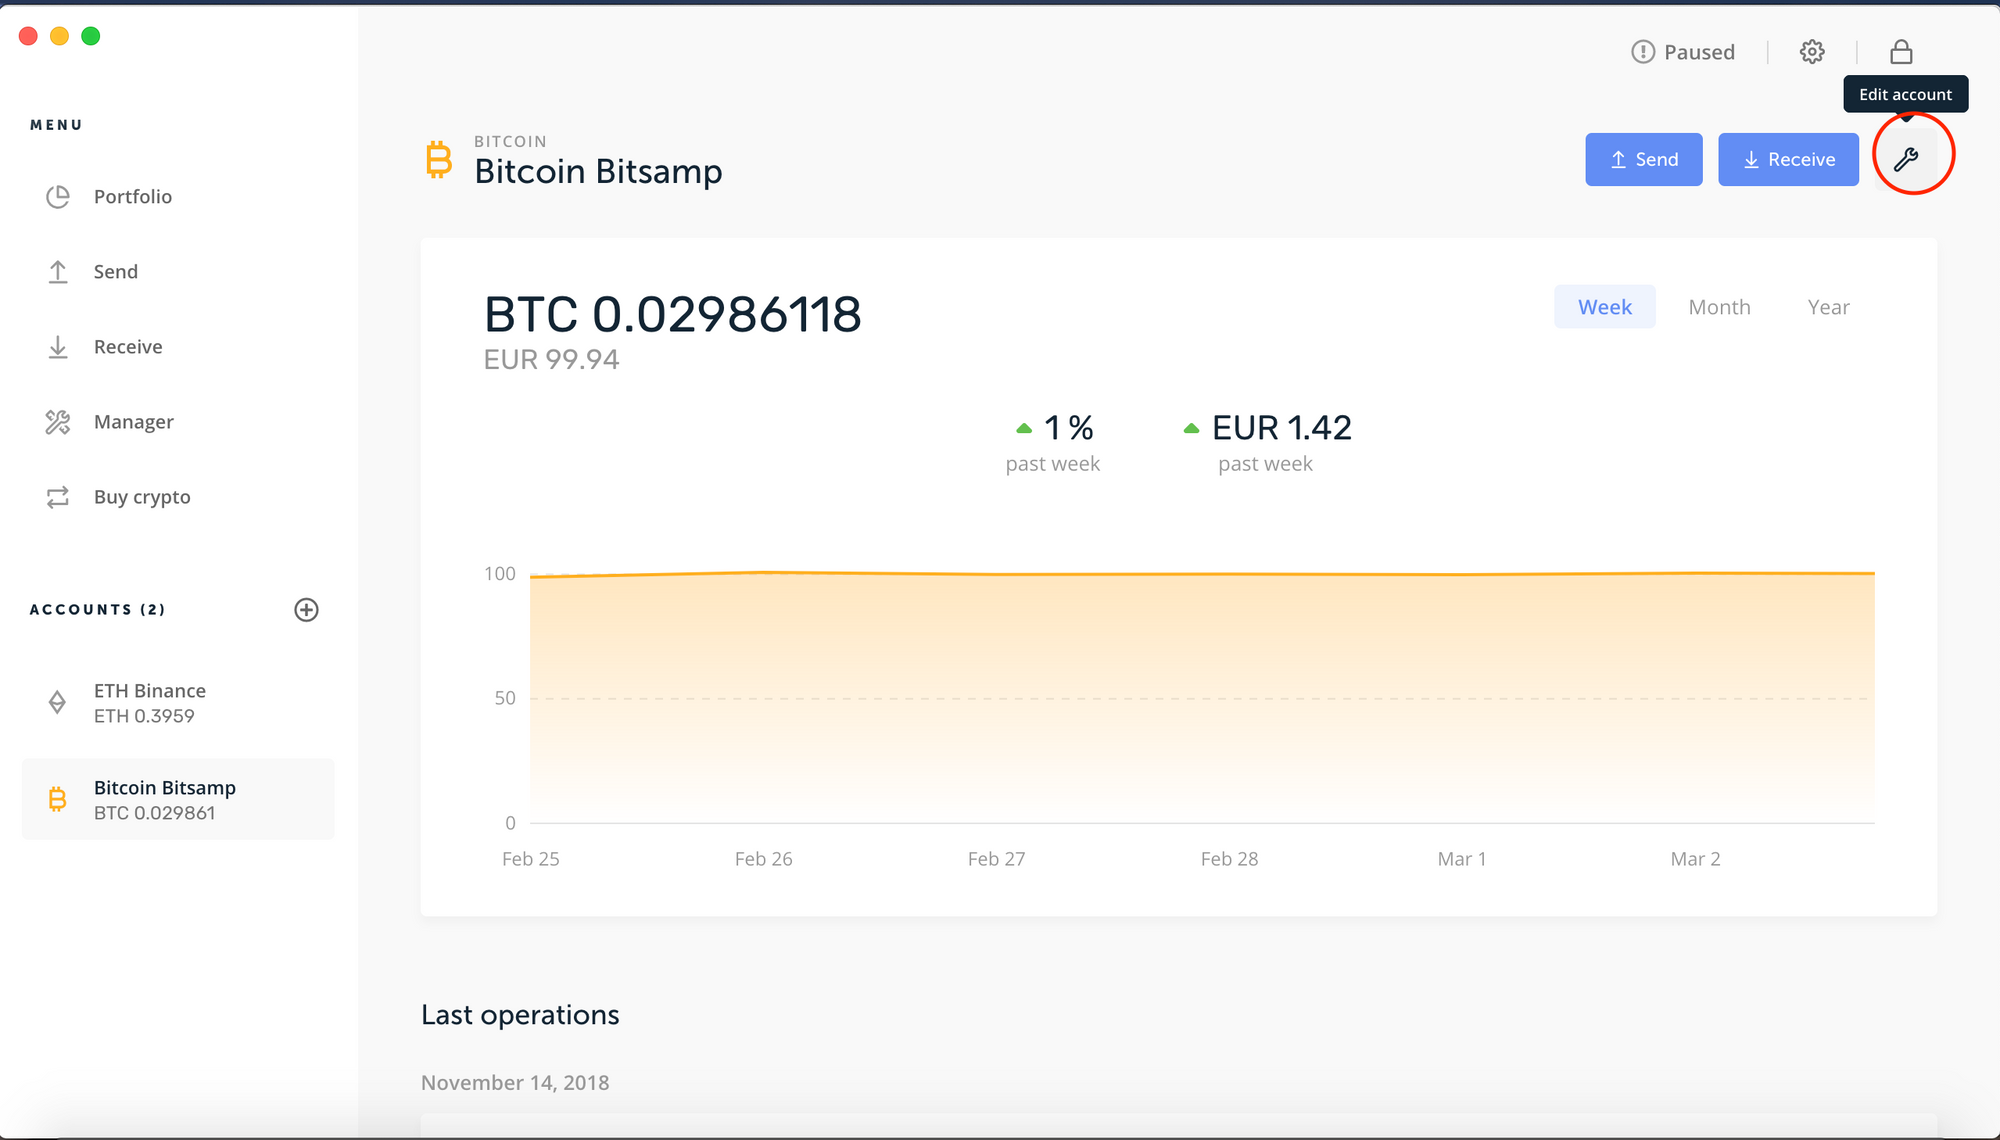The image size is (2000, 1140).
Task: Select the Year timeframe toggle
Action: (1828, 305)
